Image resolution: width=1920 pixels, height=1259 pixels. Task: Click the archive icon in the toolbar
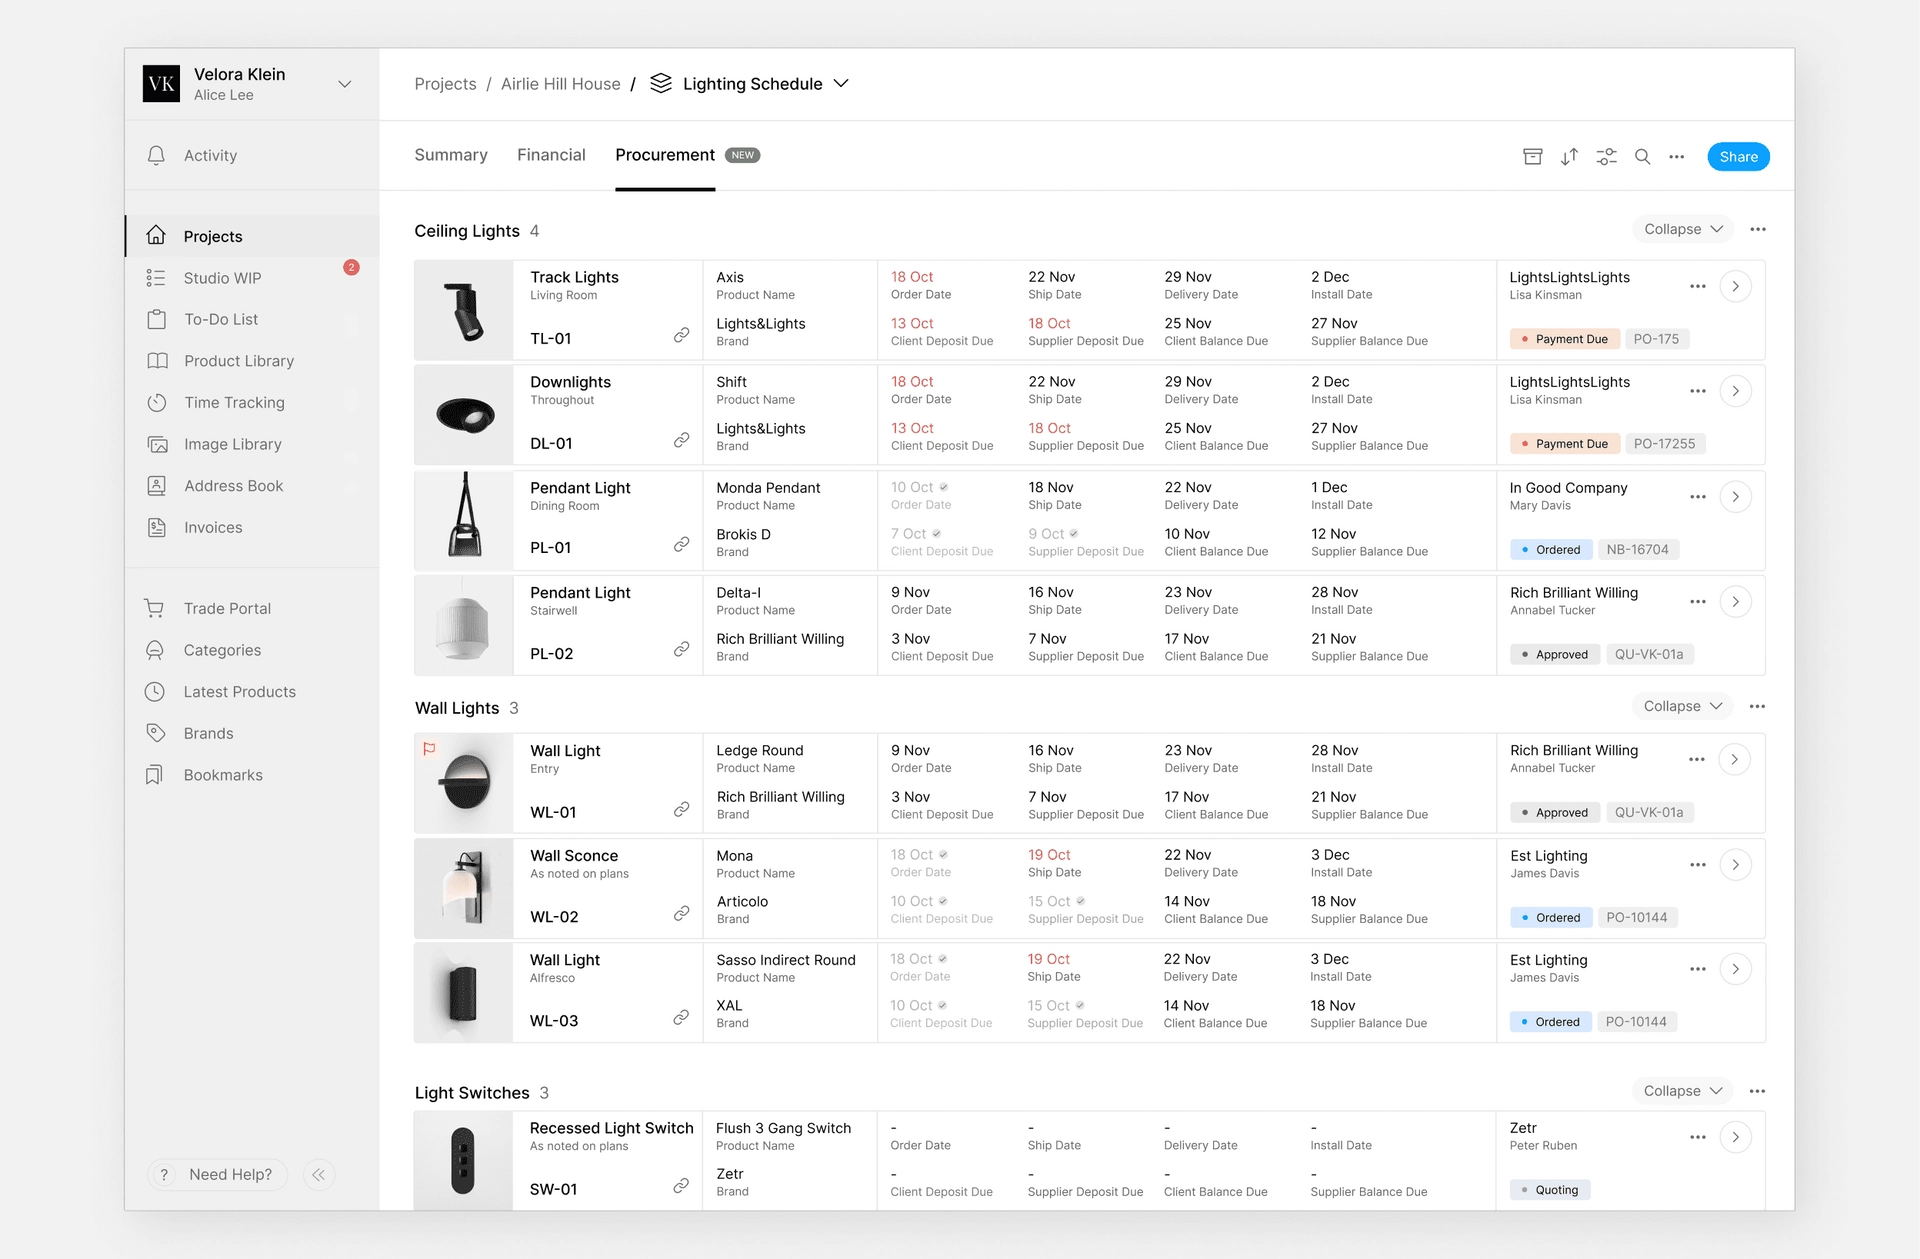tap(1532, 157)
